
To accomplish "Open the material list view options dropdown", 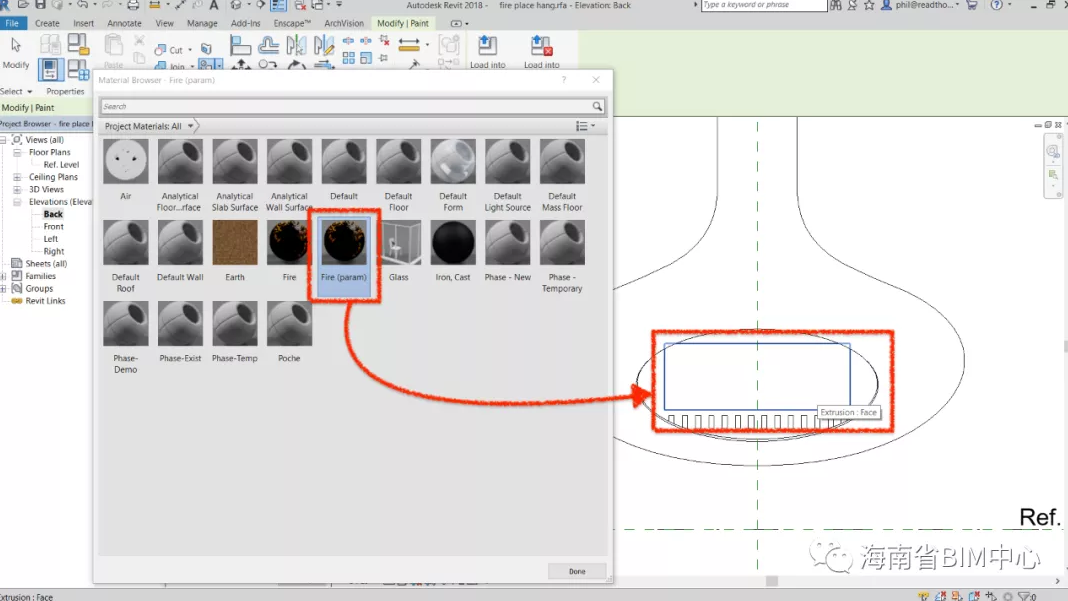I will 586,126.
